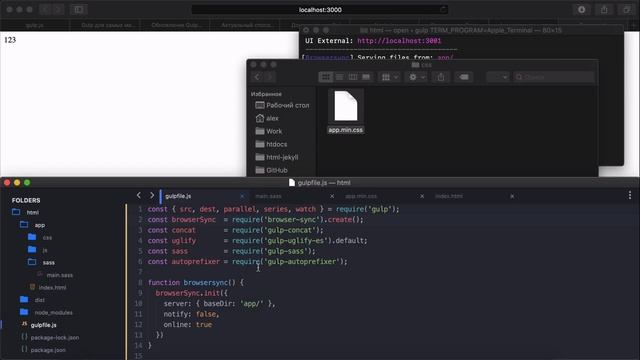Toggle the Safari sidebar panel
The height and width of the screenshot is (360, 640).
[79, 9]
